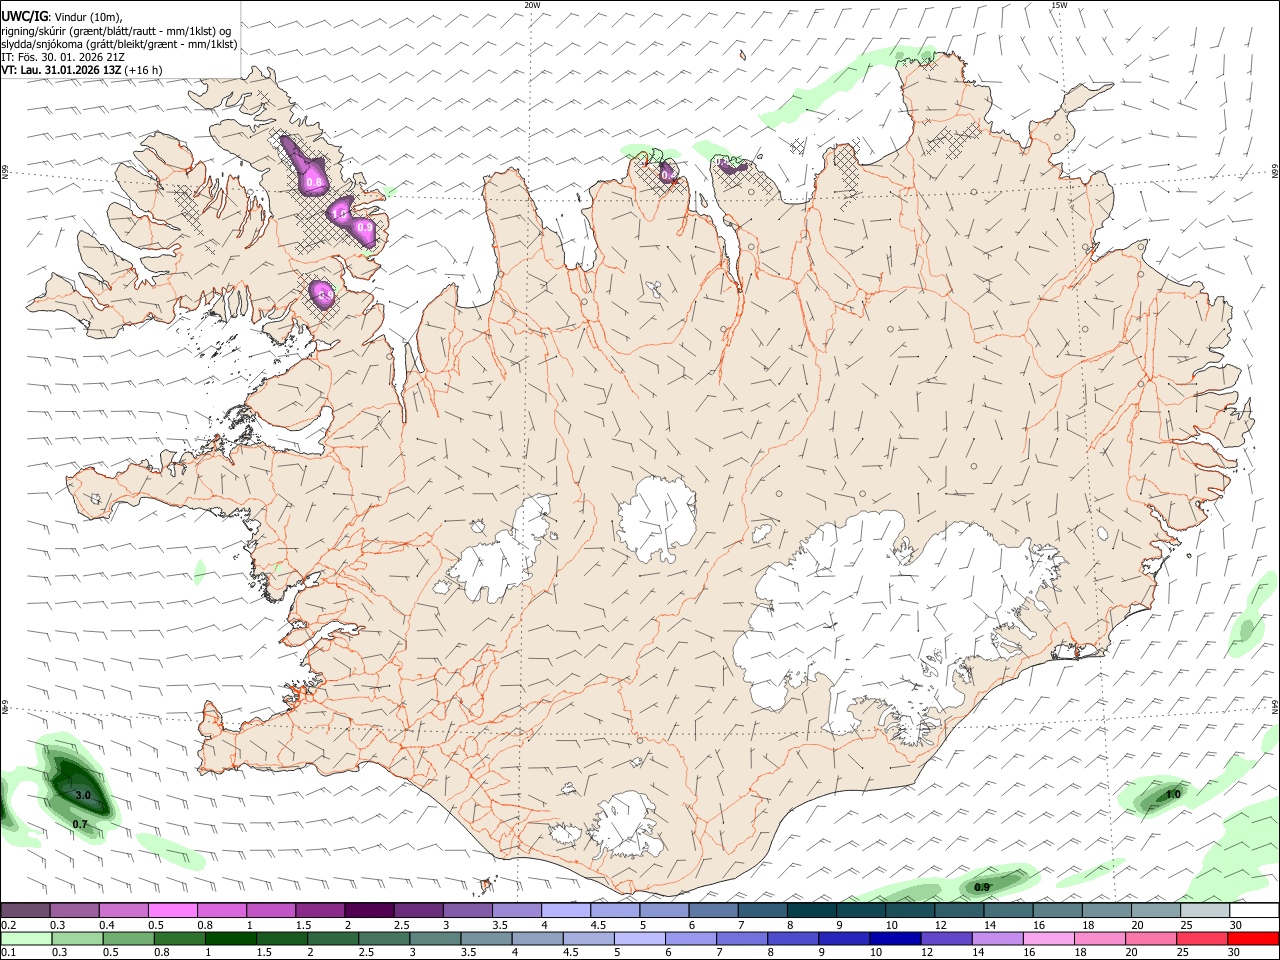Click the dusky purple 0.2 swatch in upper legend row

tap(25, 910)
